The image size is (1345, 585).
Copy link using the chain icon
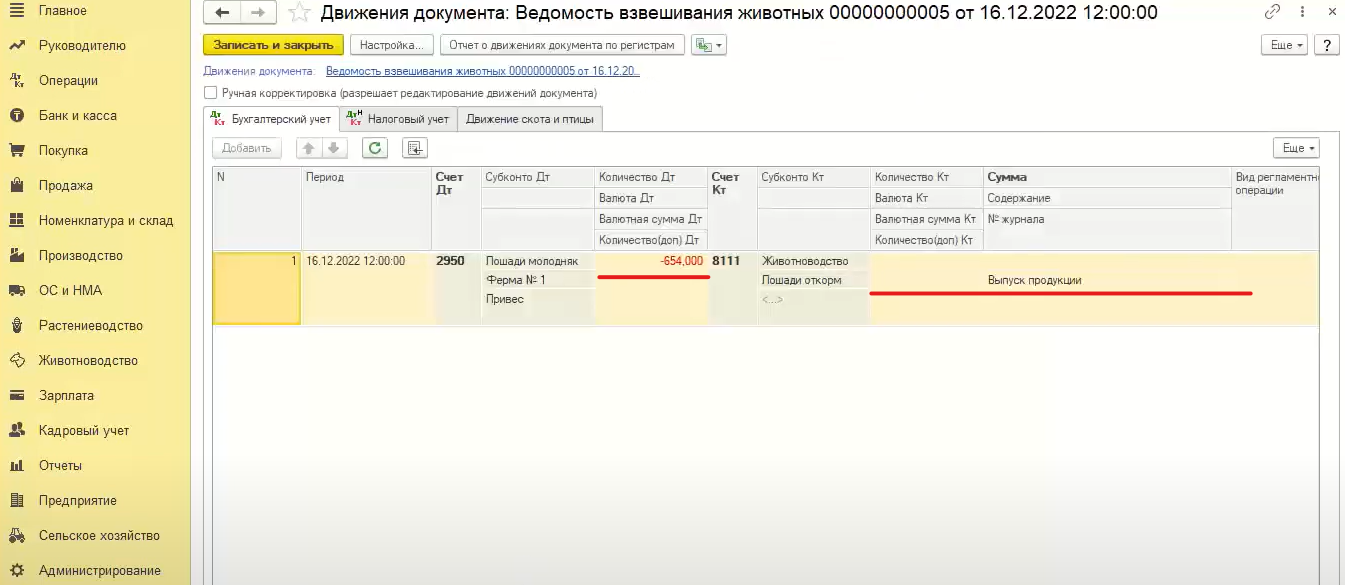[1272, 13]
